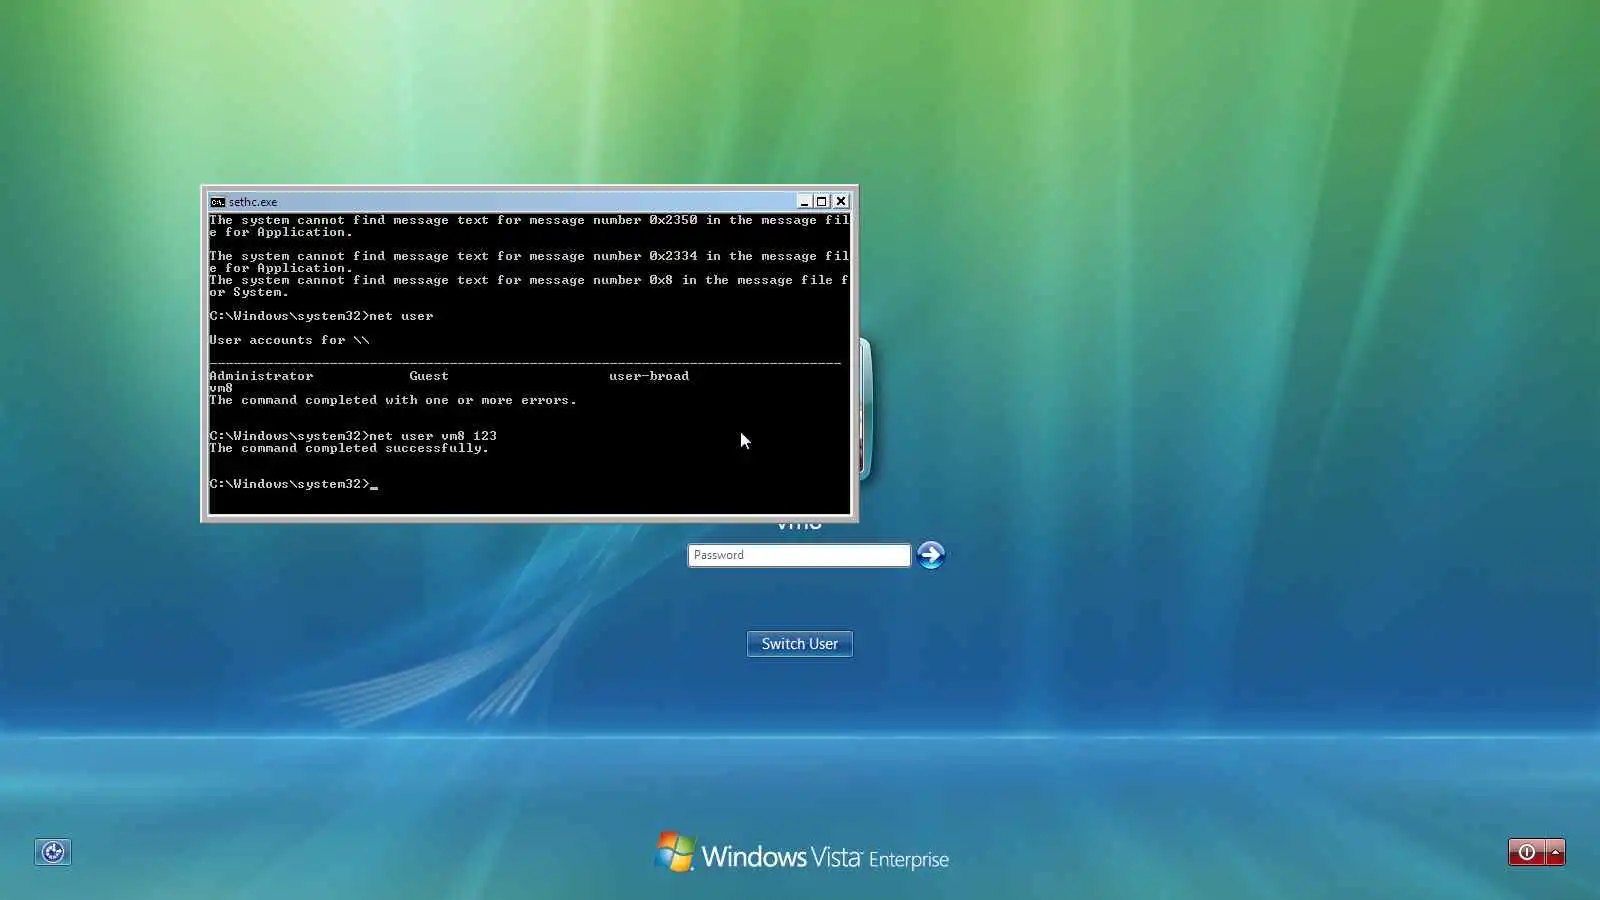Screen dimensions: 1600x900
Task: Expand the shutdown options arrow
Action: click(1555, 852)
